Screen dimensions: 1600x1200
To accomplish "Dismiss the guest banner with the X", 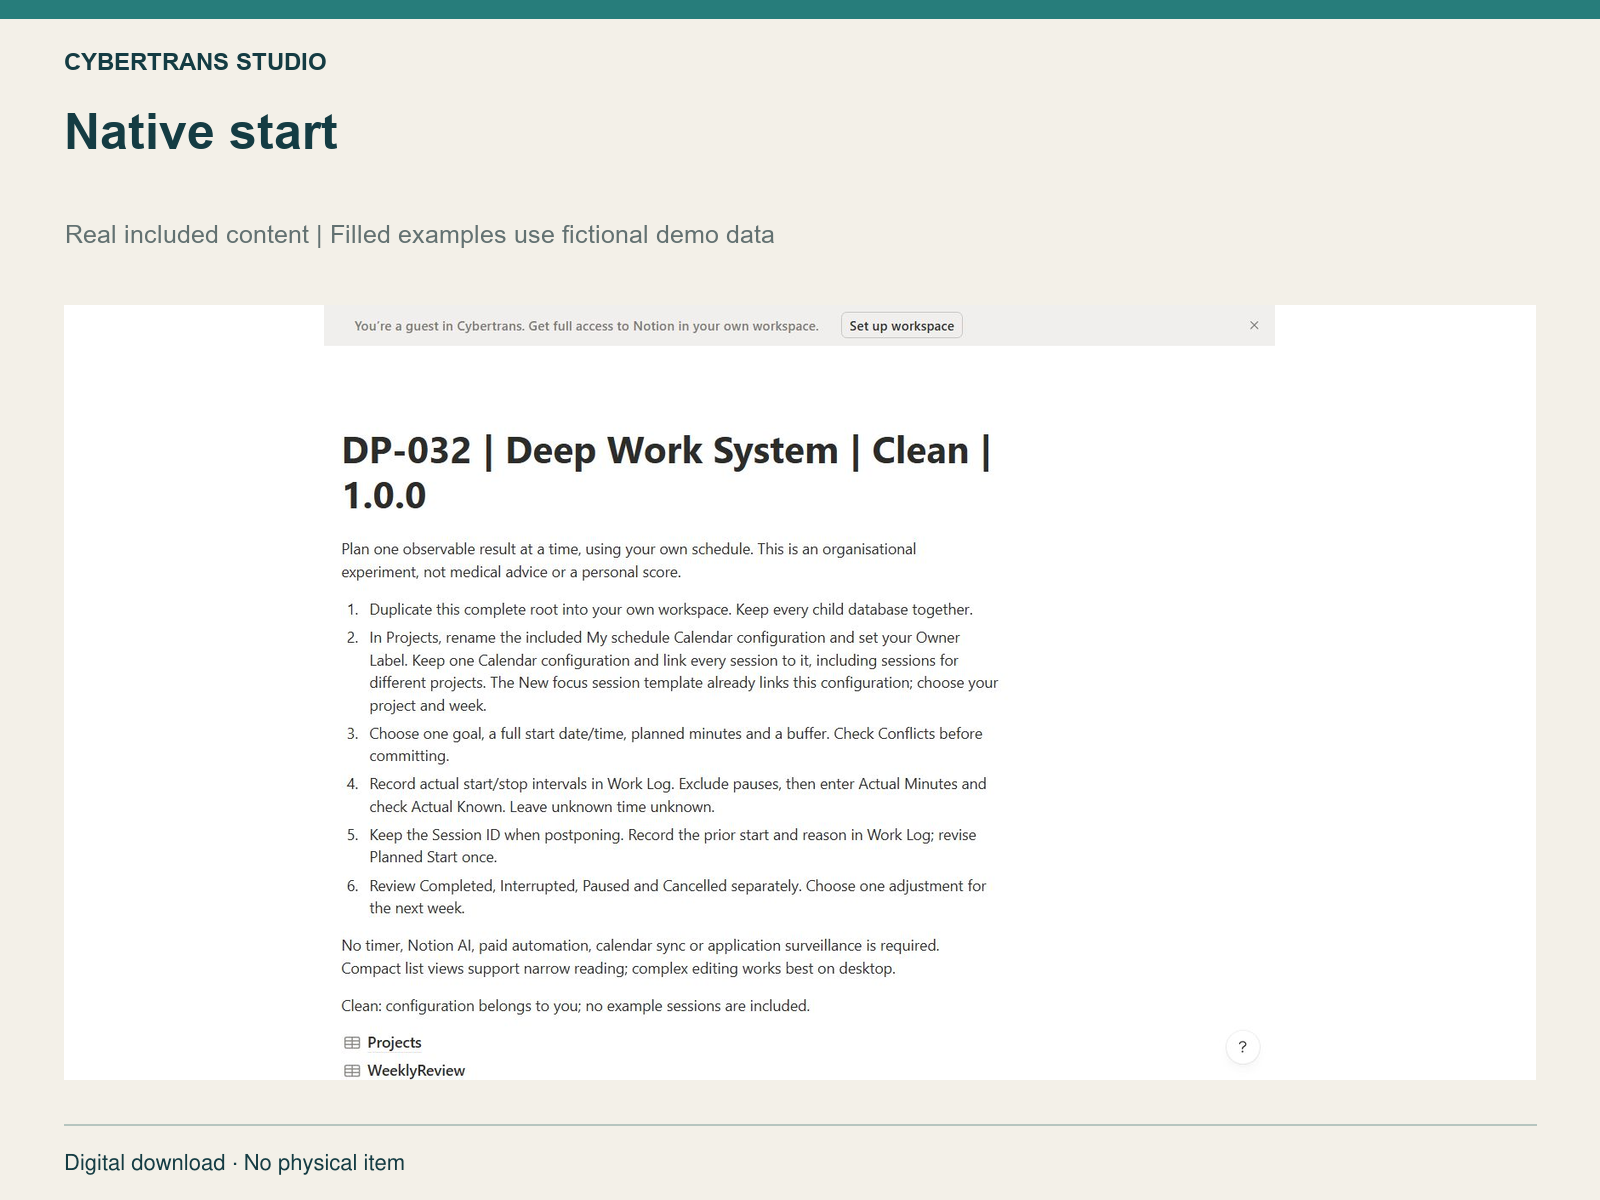I will (x=1254, y=325).
